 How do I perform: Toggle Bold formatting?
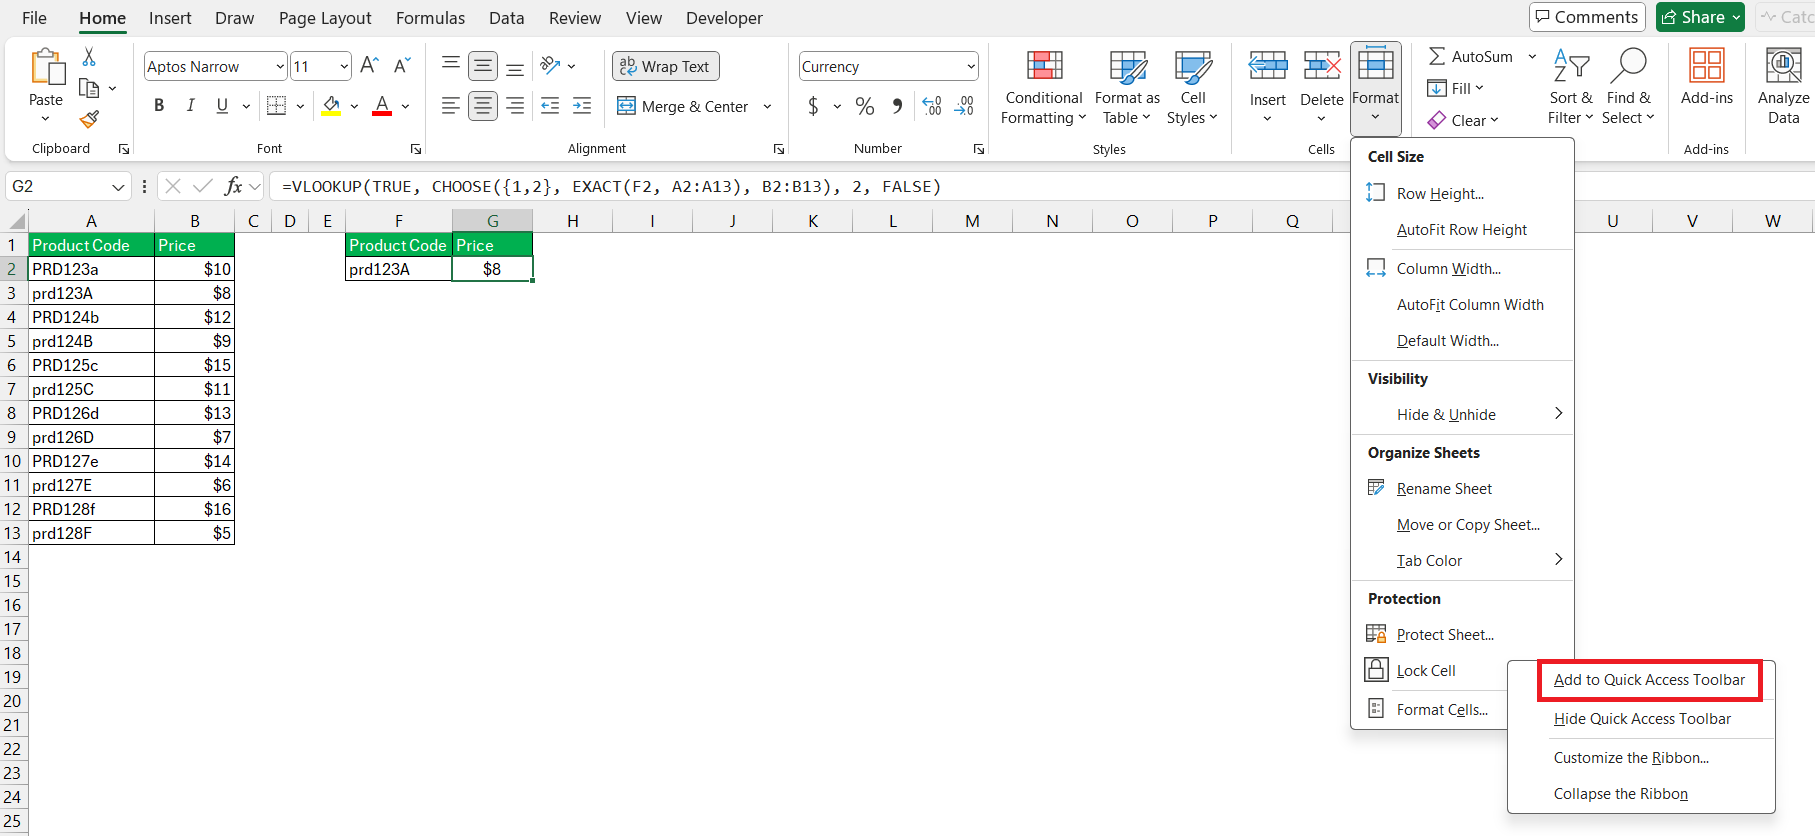click(159, 105)
